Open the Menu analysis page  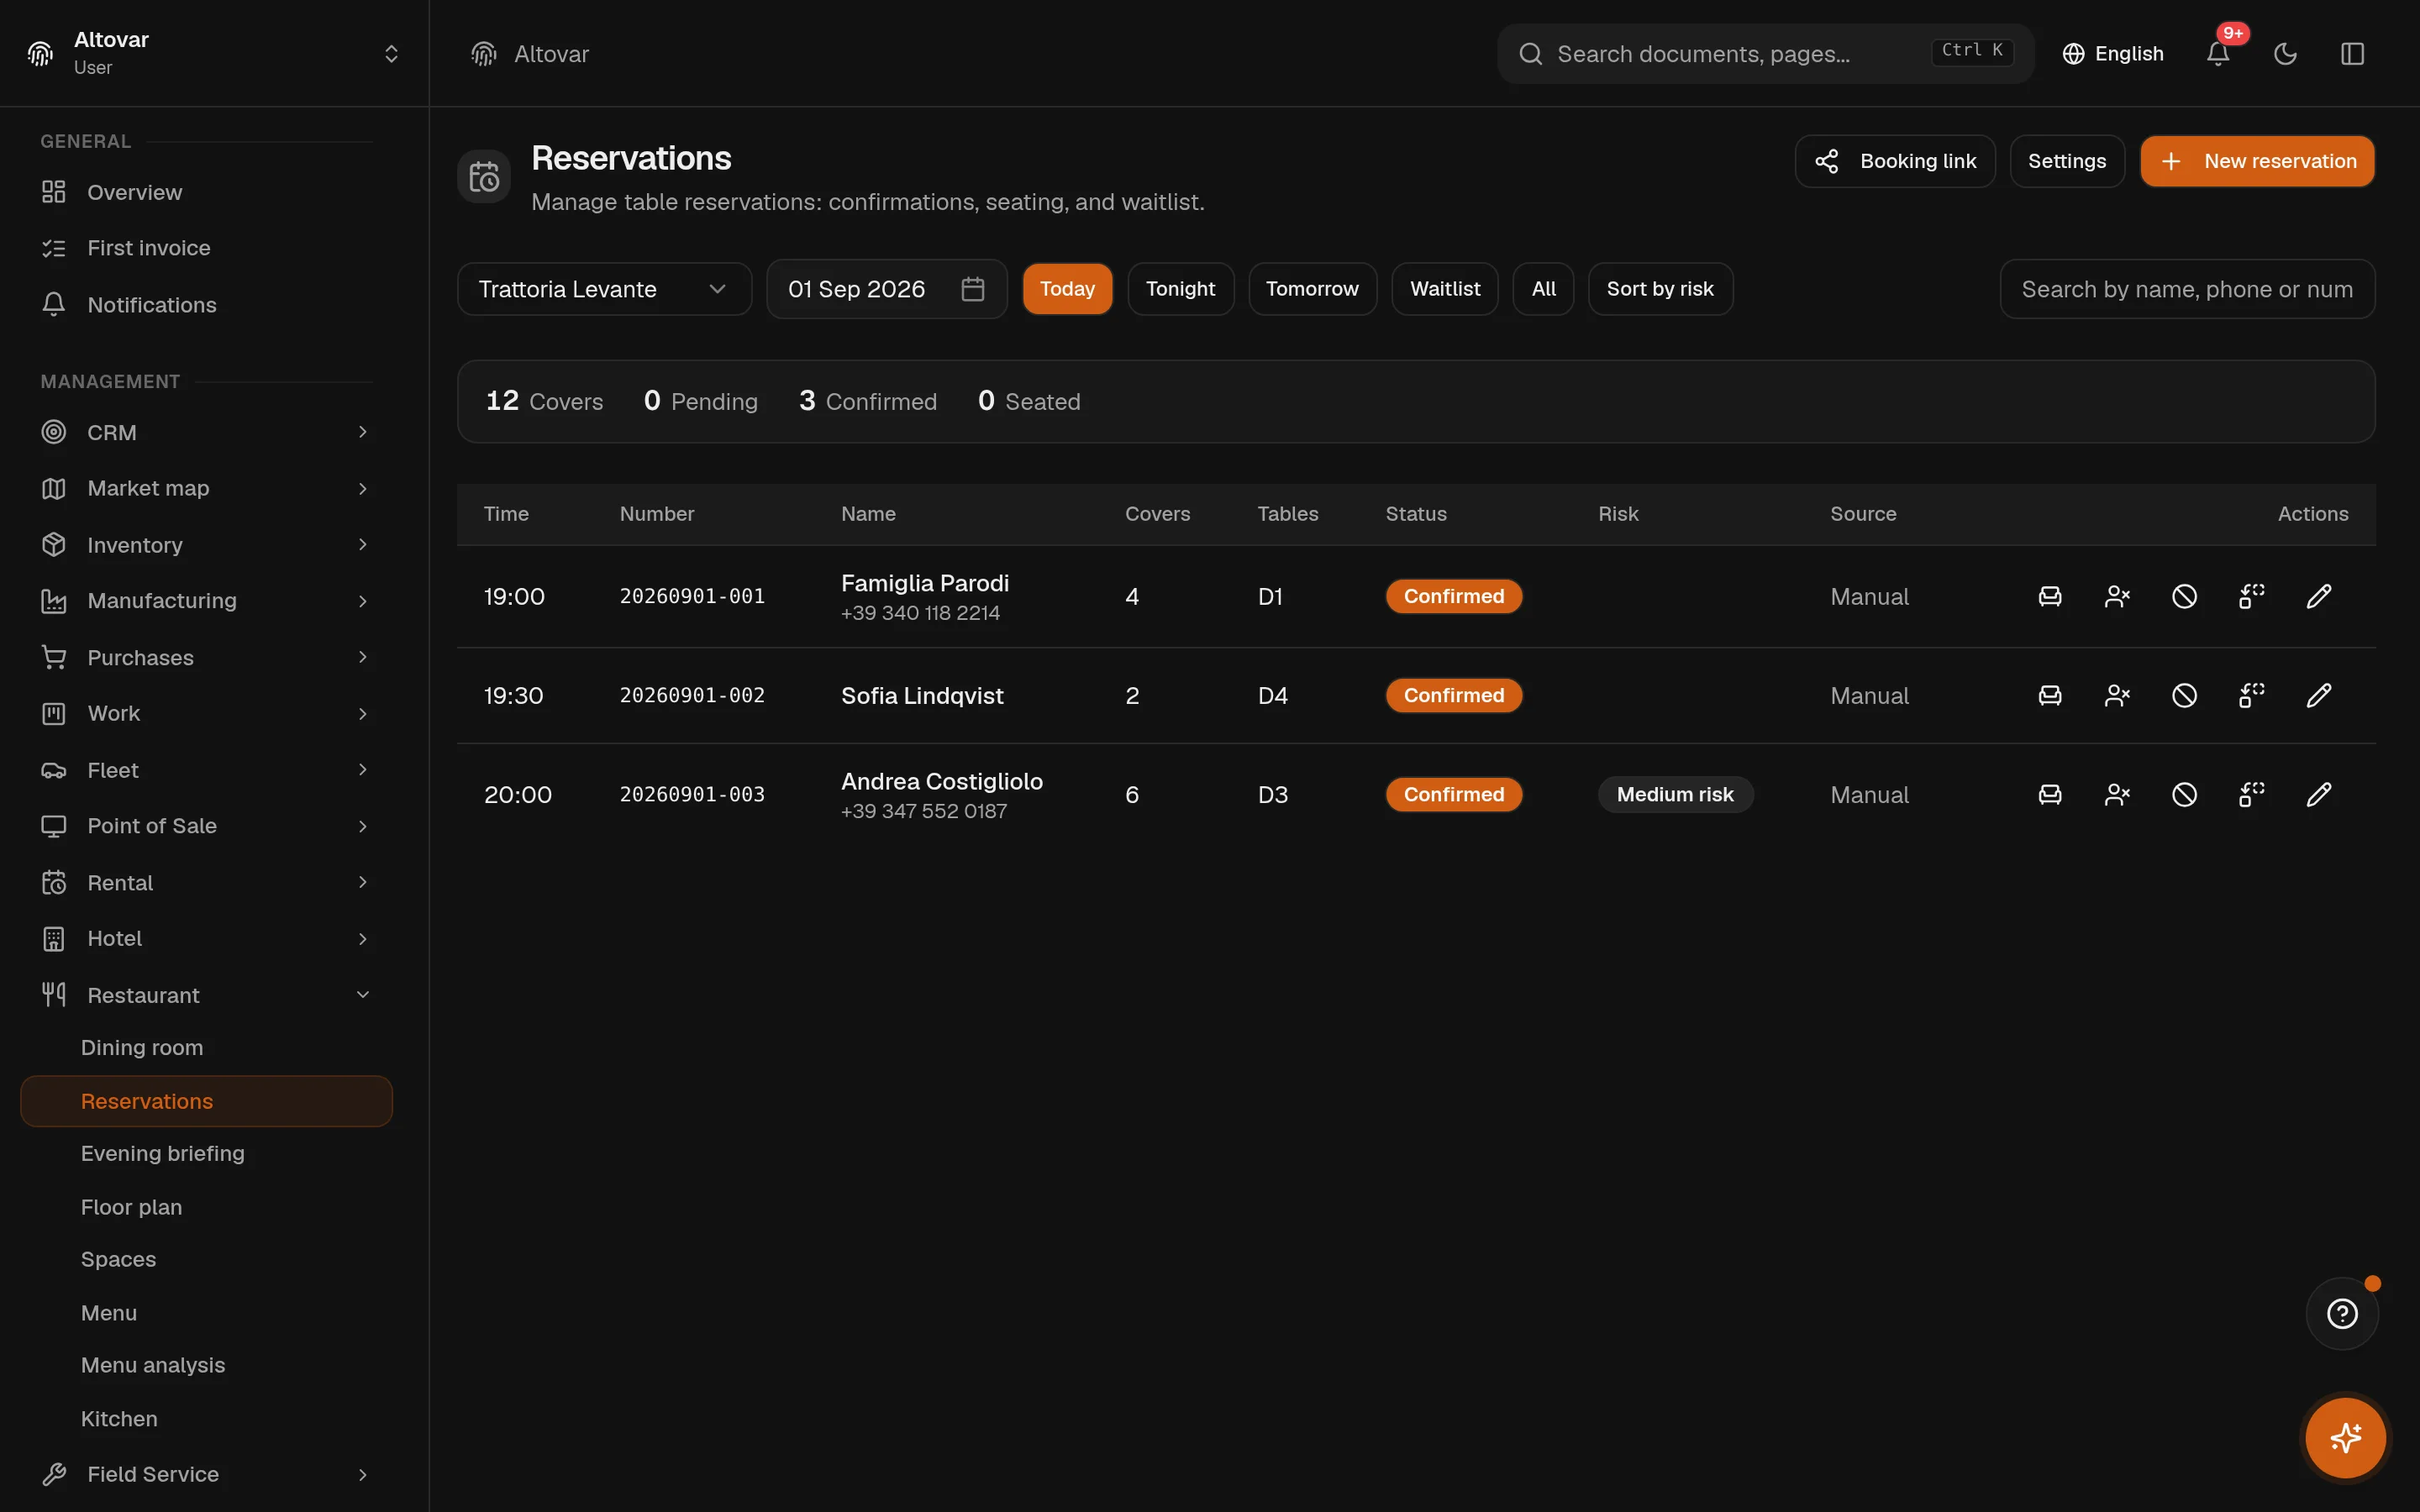click(x=206, y=1365)
